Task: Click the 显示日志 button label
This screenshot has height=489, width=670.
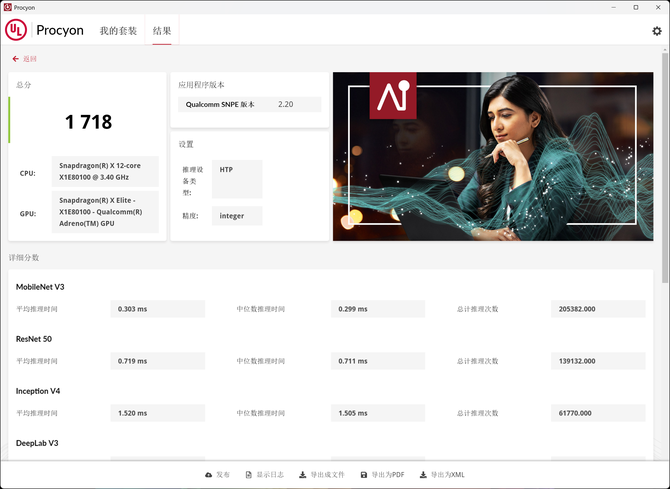Action: pyautogui.click(x=270, y=475)
